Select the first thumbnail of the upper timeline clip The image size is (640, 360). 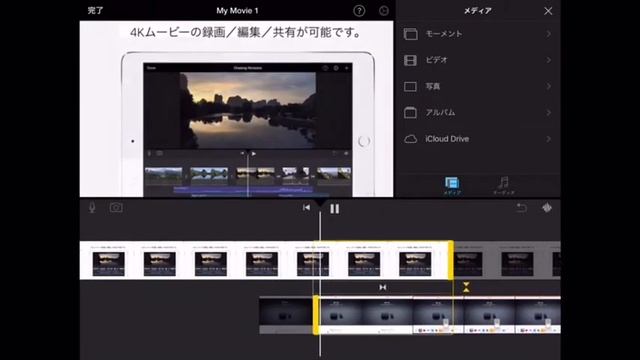[109, 264]
